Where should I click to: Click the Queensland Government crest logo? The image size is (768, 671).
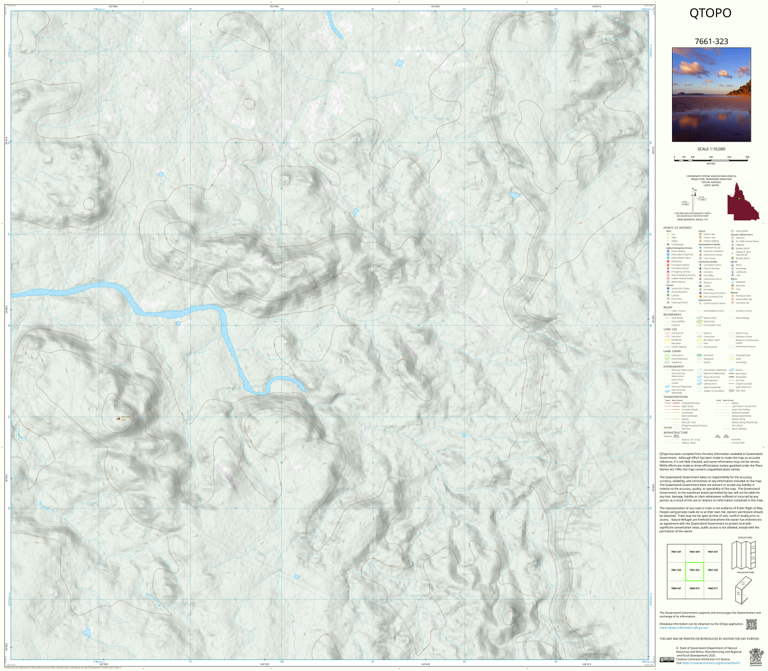click(756, 656)
